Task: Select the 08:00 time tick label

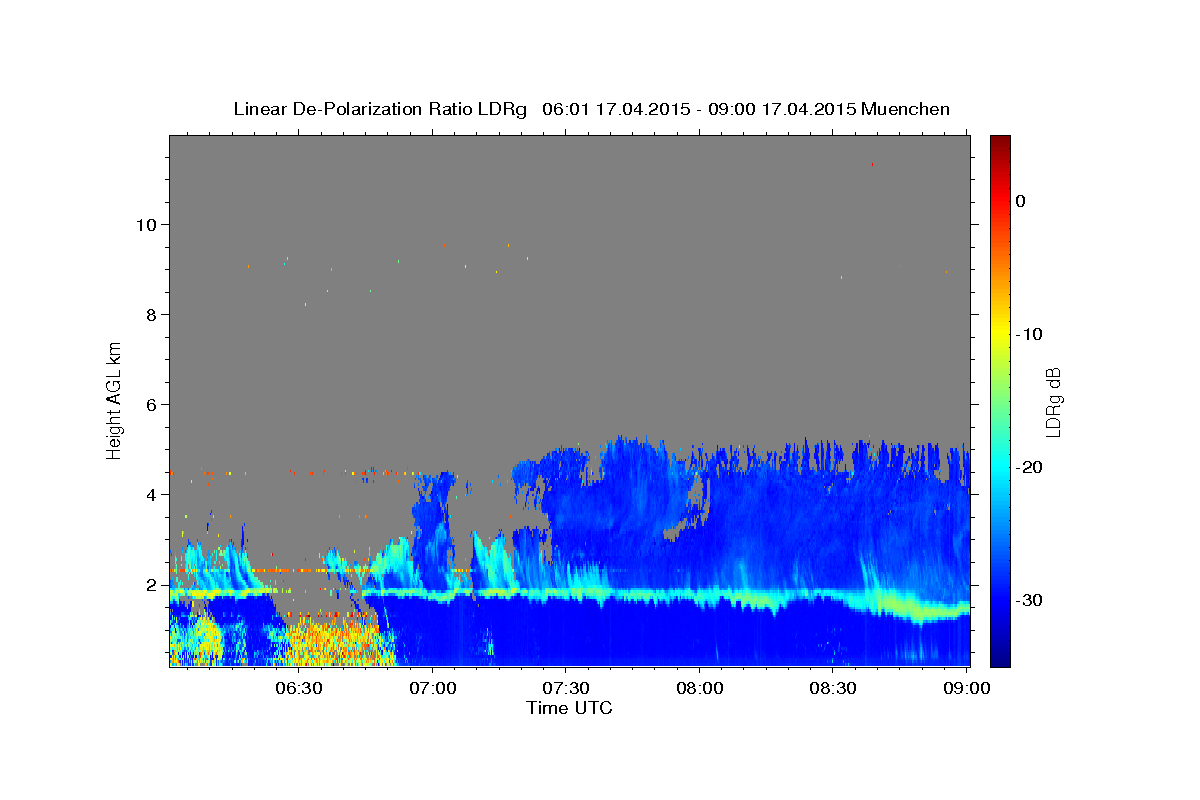Action: point(700,689)
